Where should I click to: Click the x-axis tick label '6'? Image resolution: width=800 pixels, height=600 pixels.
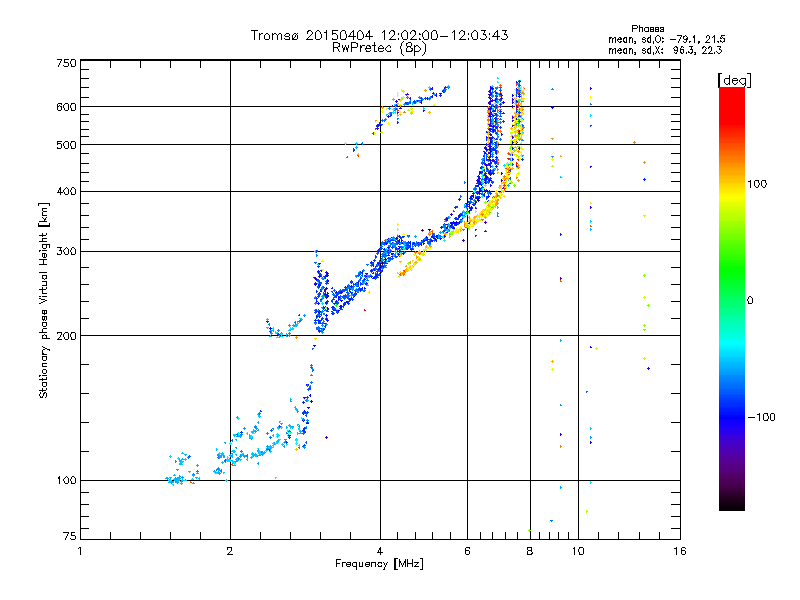(x=467, y=551)
